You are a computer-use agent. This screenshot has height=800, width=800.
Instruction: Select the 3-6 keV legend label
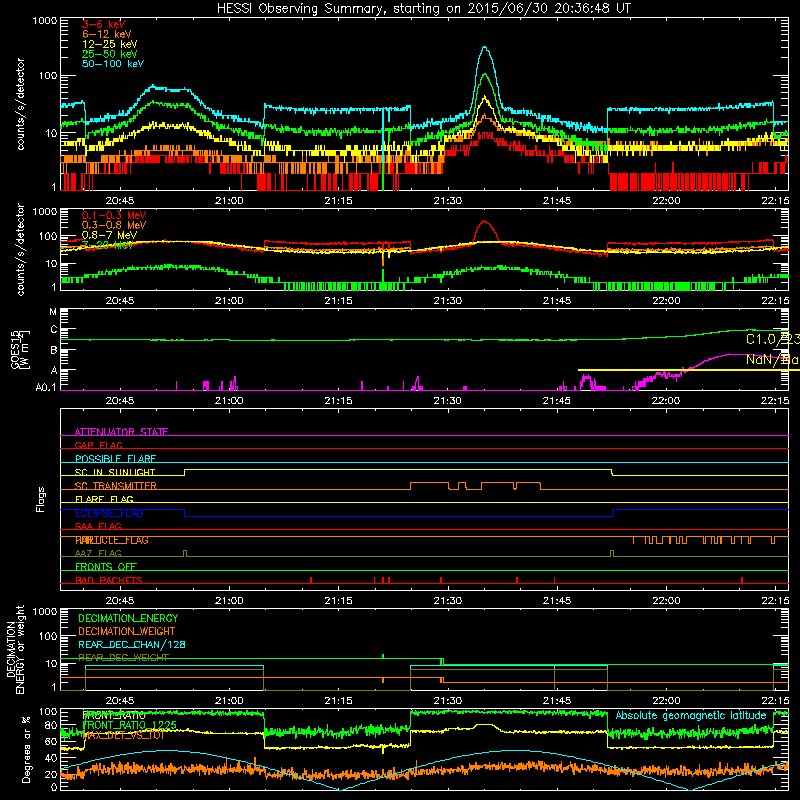tap(103, 24)
